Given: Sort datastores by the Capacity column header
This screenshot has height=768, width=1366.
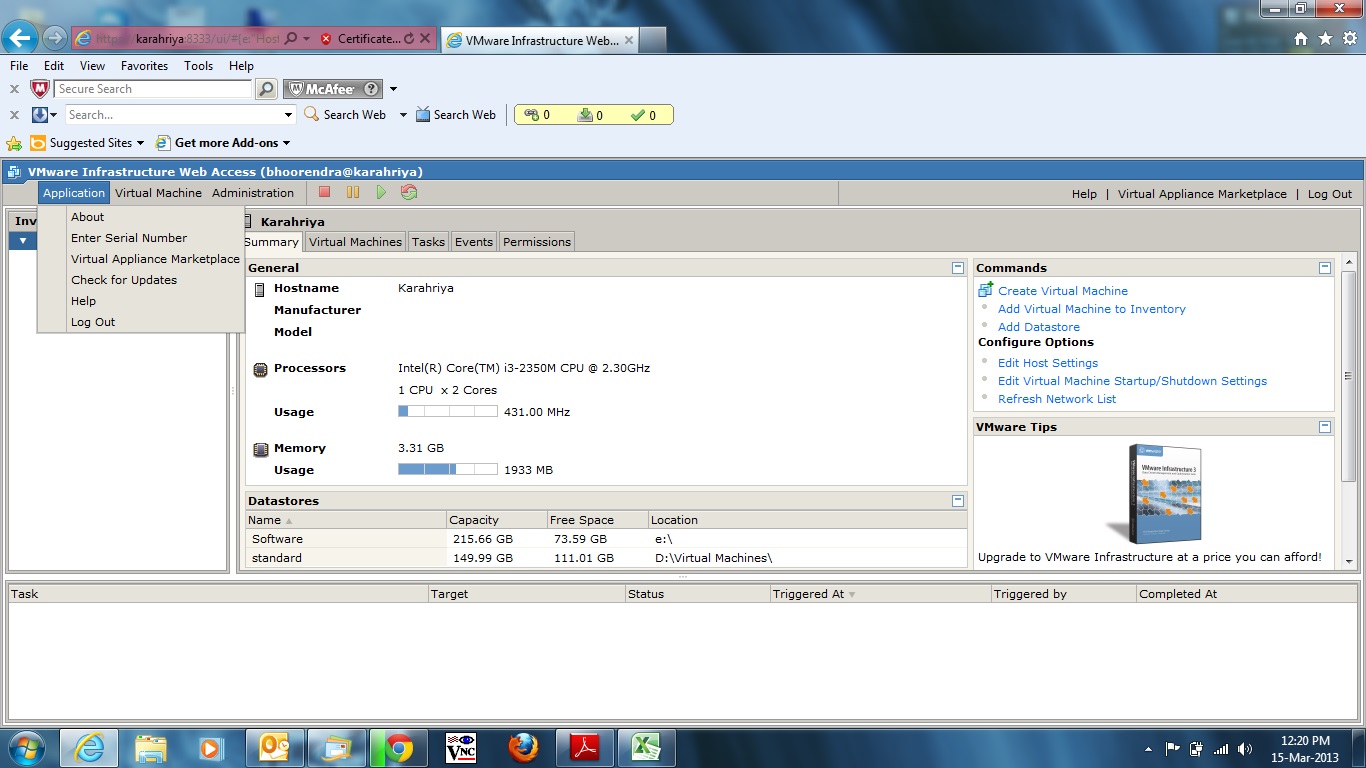Looking at the screenshot, I should point(496,520).
